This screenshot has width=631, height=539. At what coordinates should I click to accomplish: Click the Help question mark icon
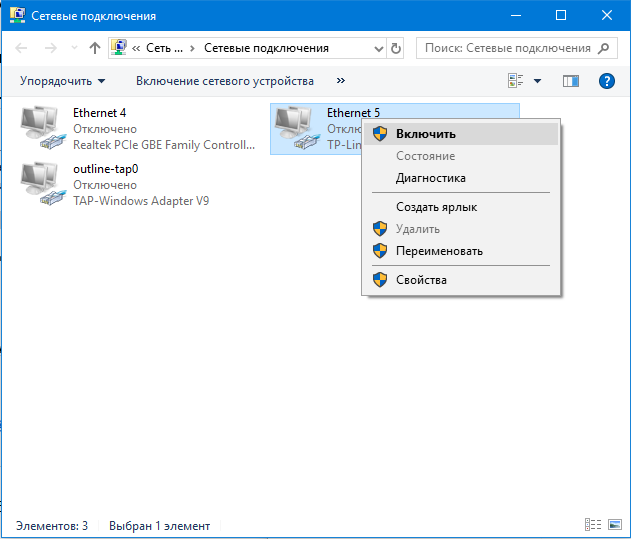coord(606,81)
